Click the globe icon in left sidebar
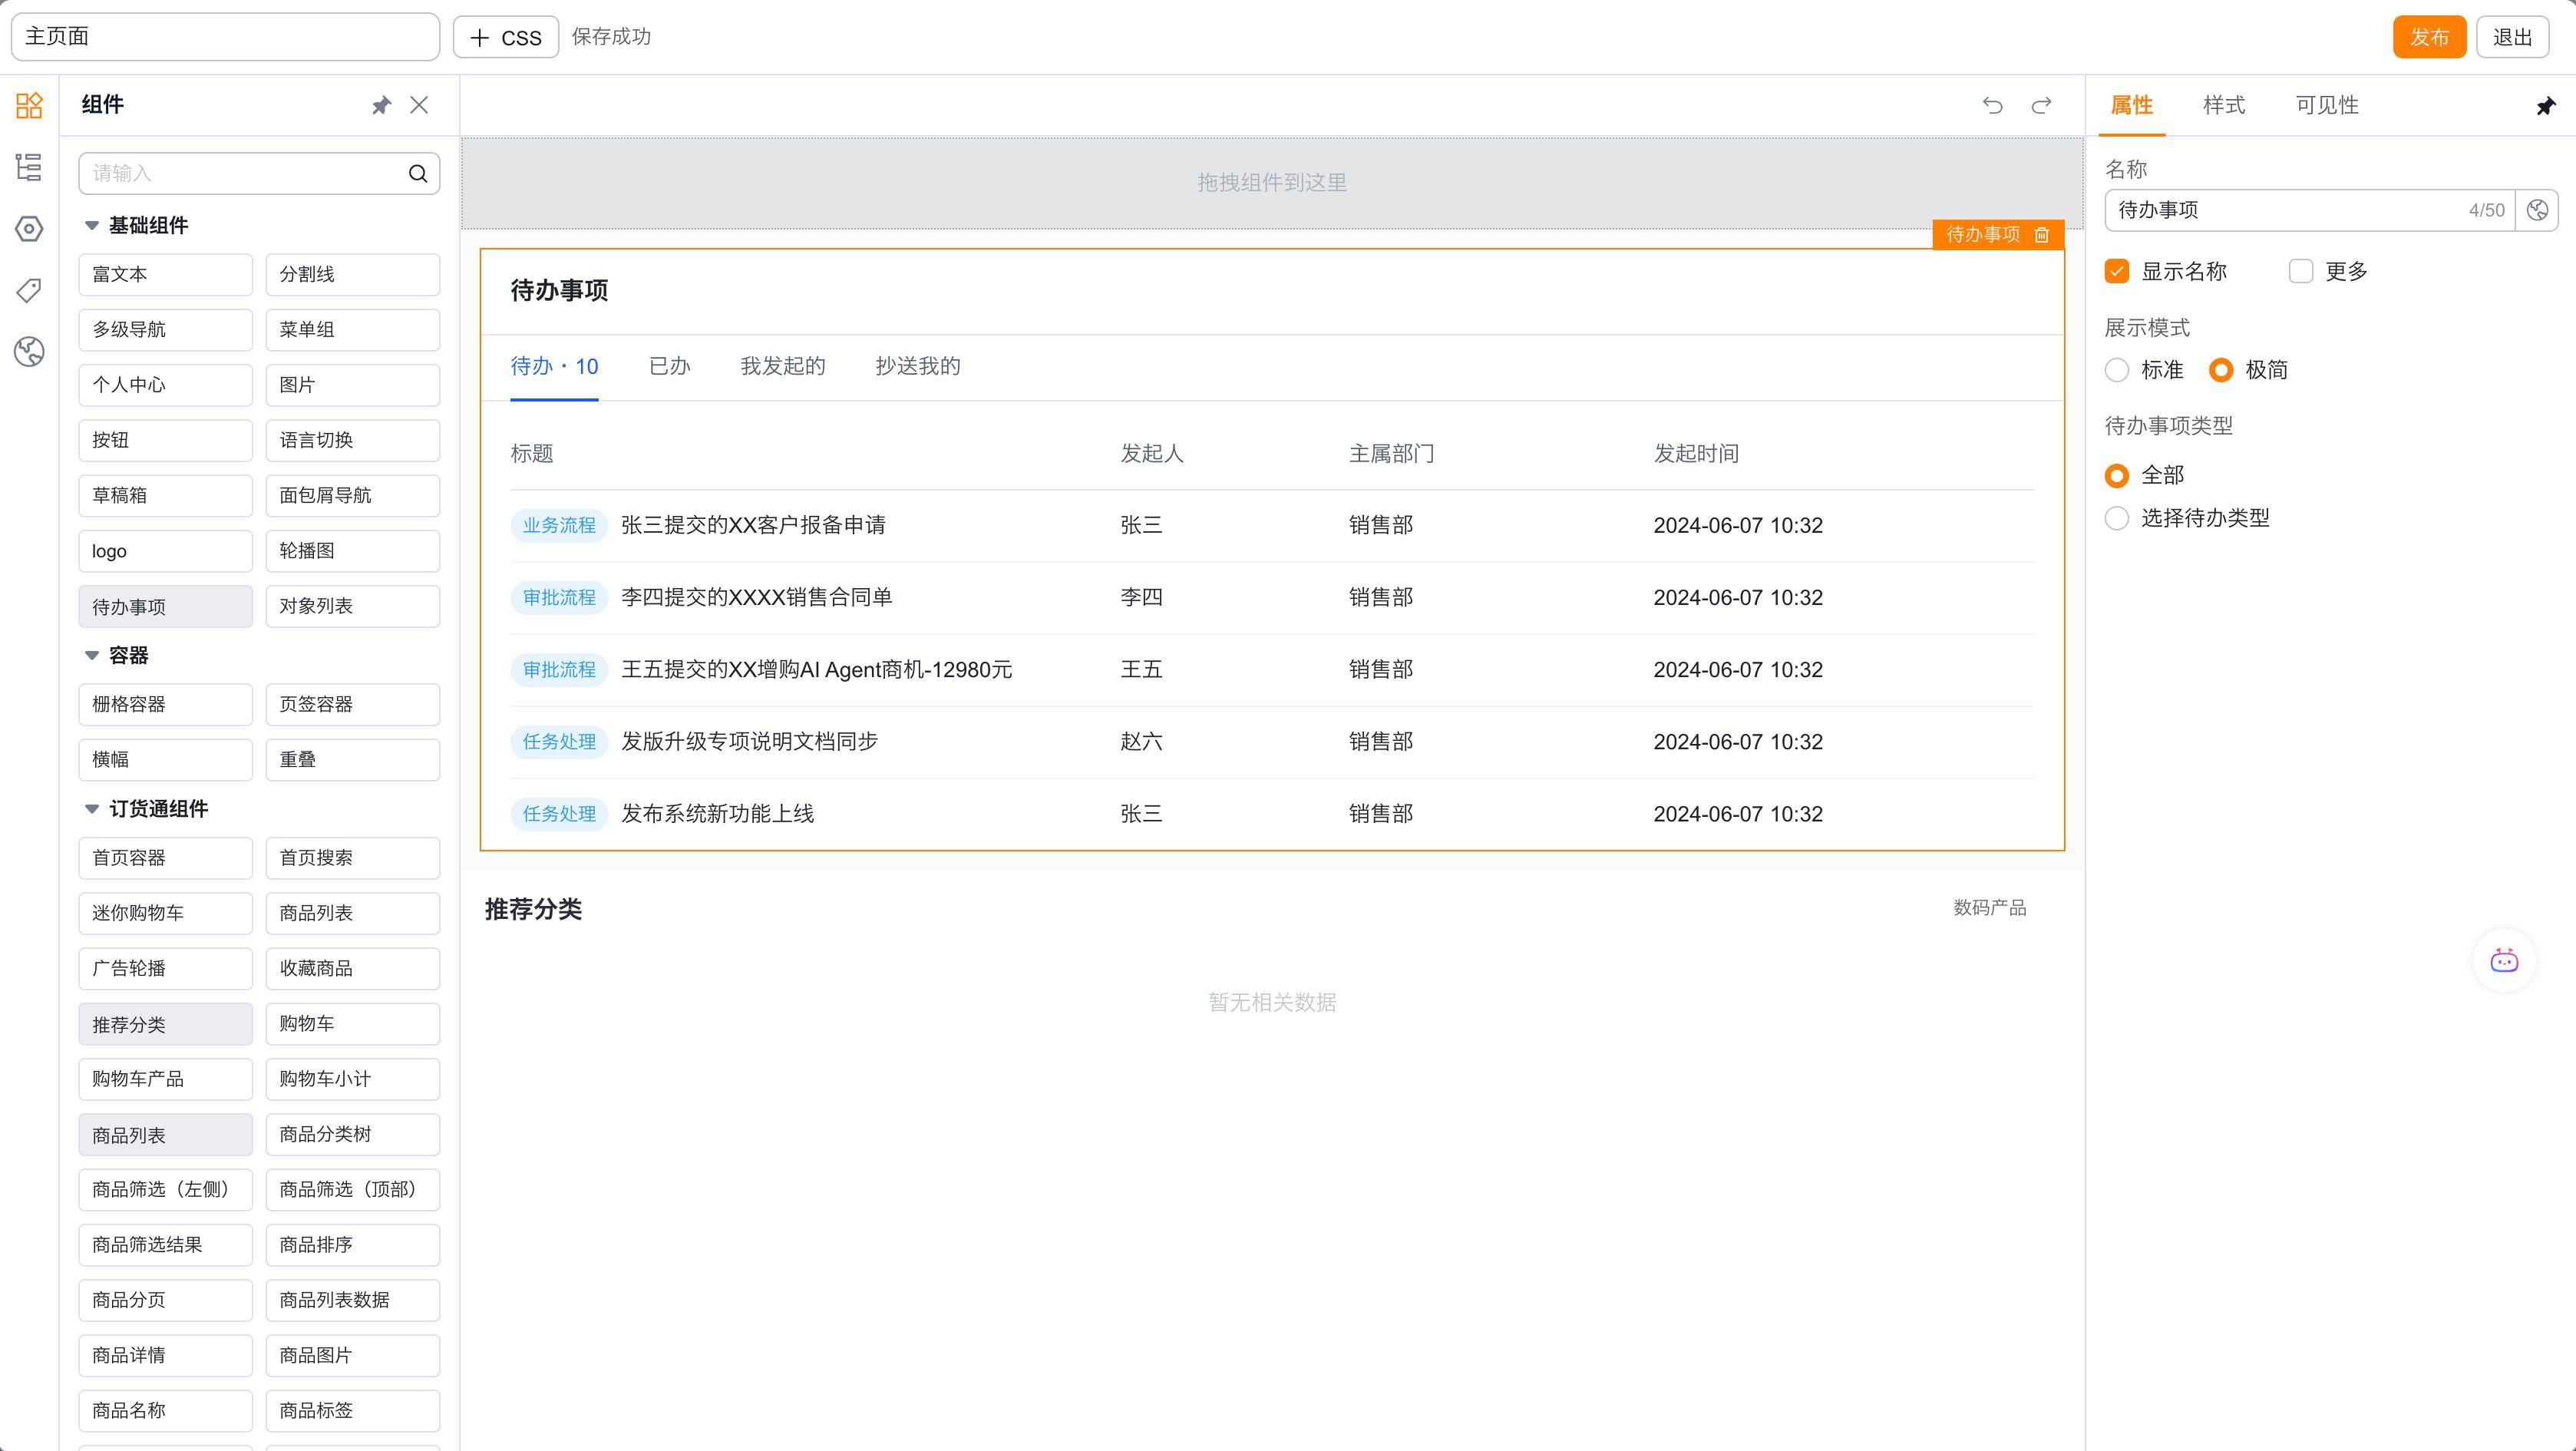Image resolution: width=2576 pixels, height=1451 pixels. [29, 352]
